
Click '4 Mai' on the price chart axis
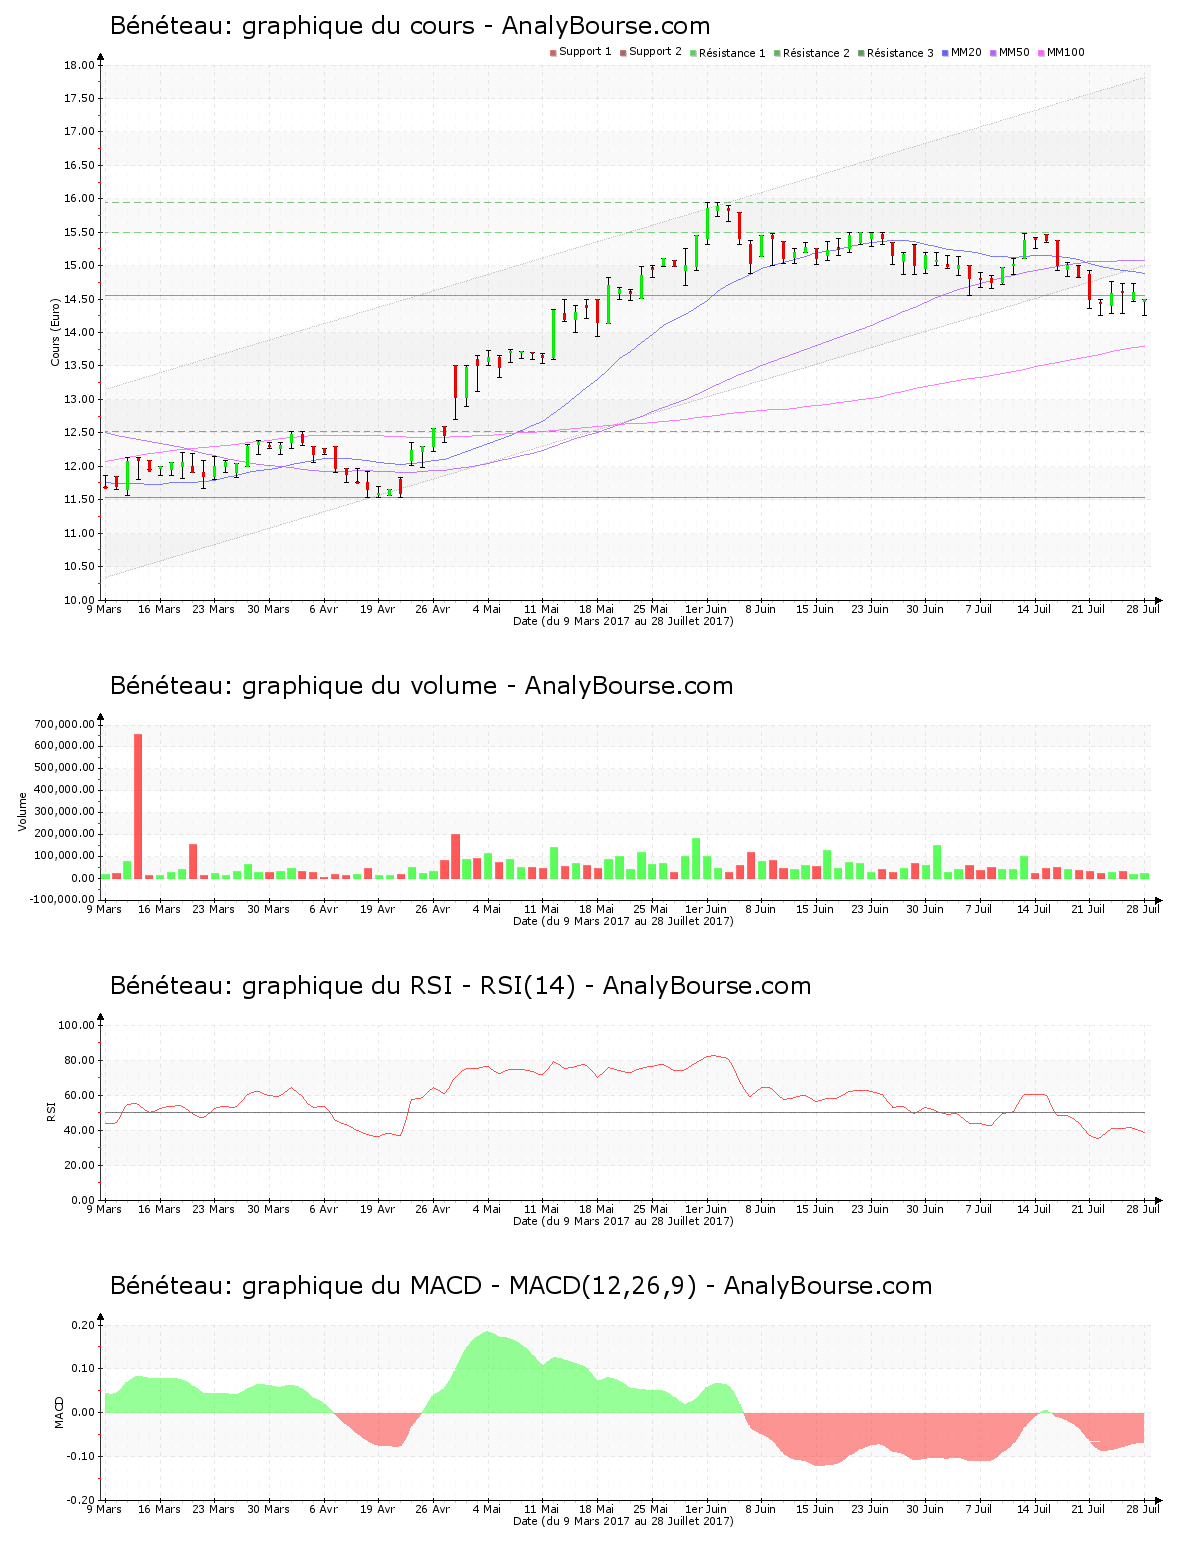click(487, 609)
